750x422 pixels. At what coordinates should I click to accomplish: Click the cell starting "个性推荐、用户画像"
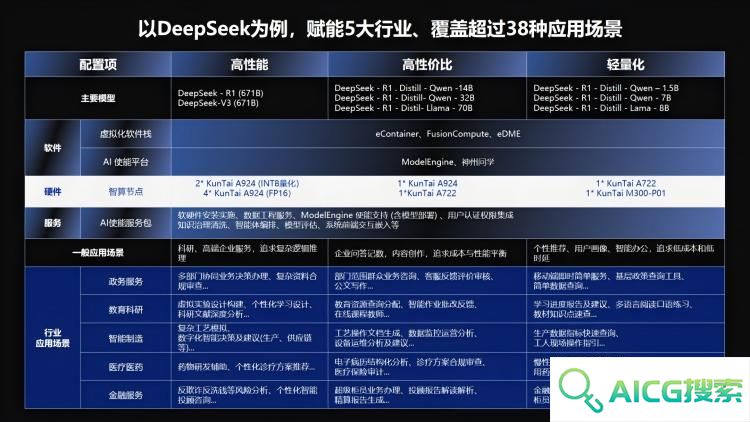point(624,253)
